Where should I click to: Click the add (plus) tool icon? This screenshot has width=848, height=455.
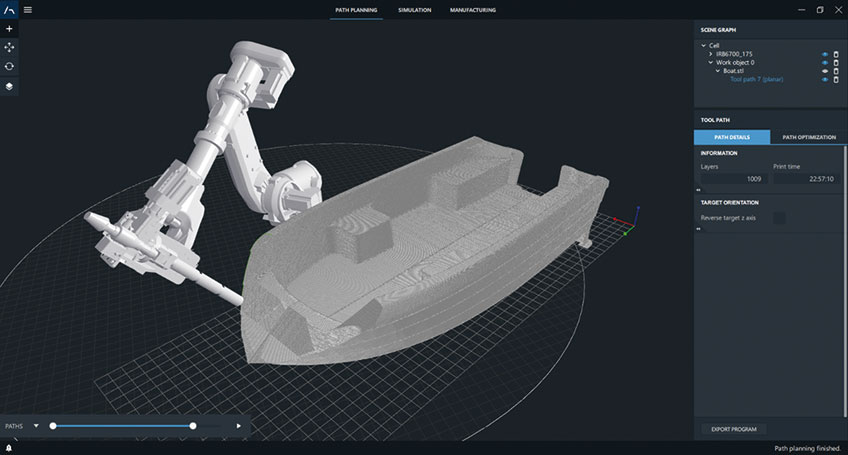[9, 29]
